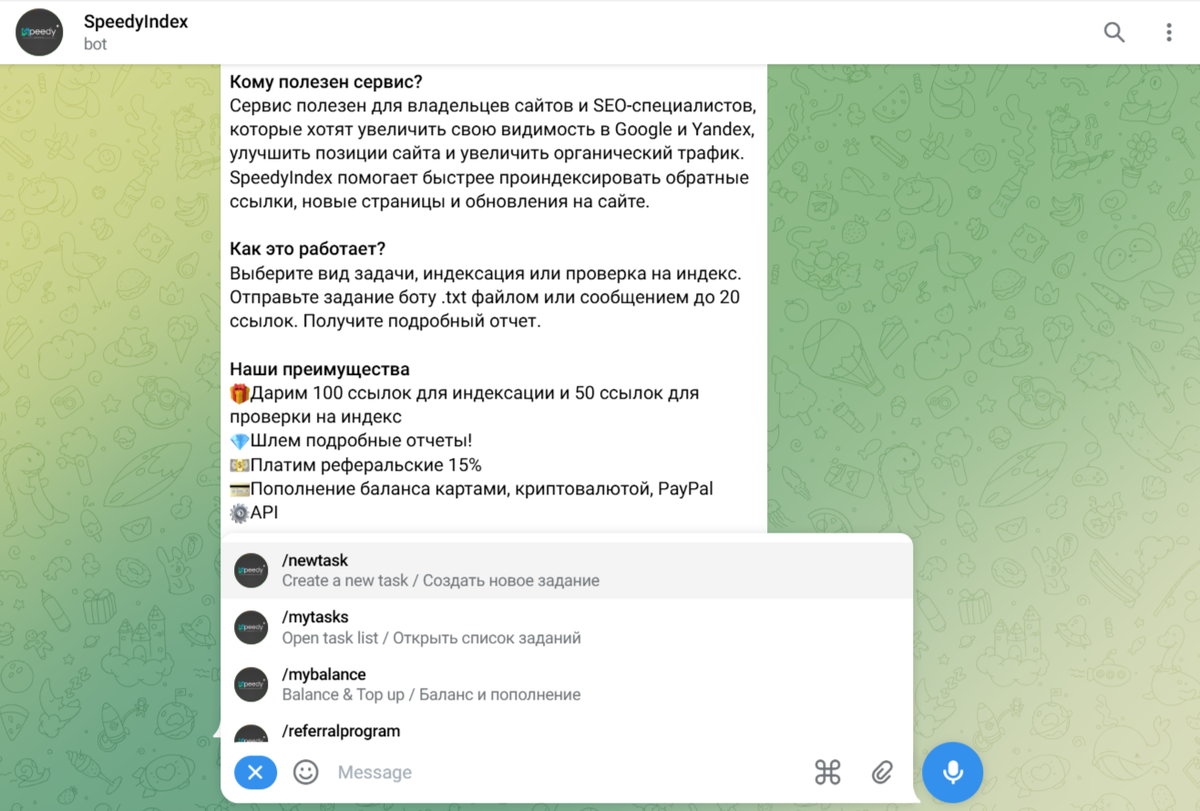Click 'Create a new task' description text
Image resolution: width=1200 pixels, height=811 pixels.
pyautogui.click(x=345, y=580)
